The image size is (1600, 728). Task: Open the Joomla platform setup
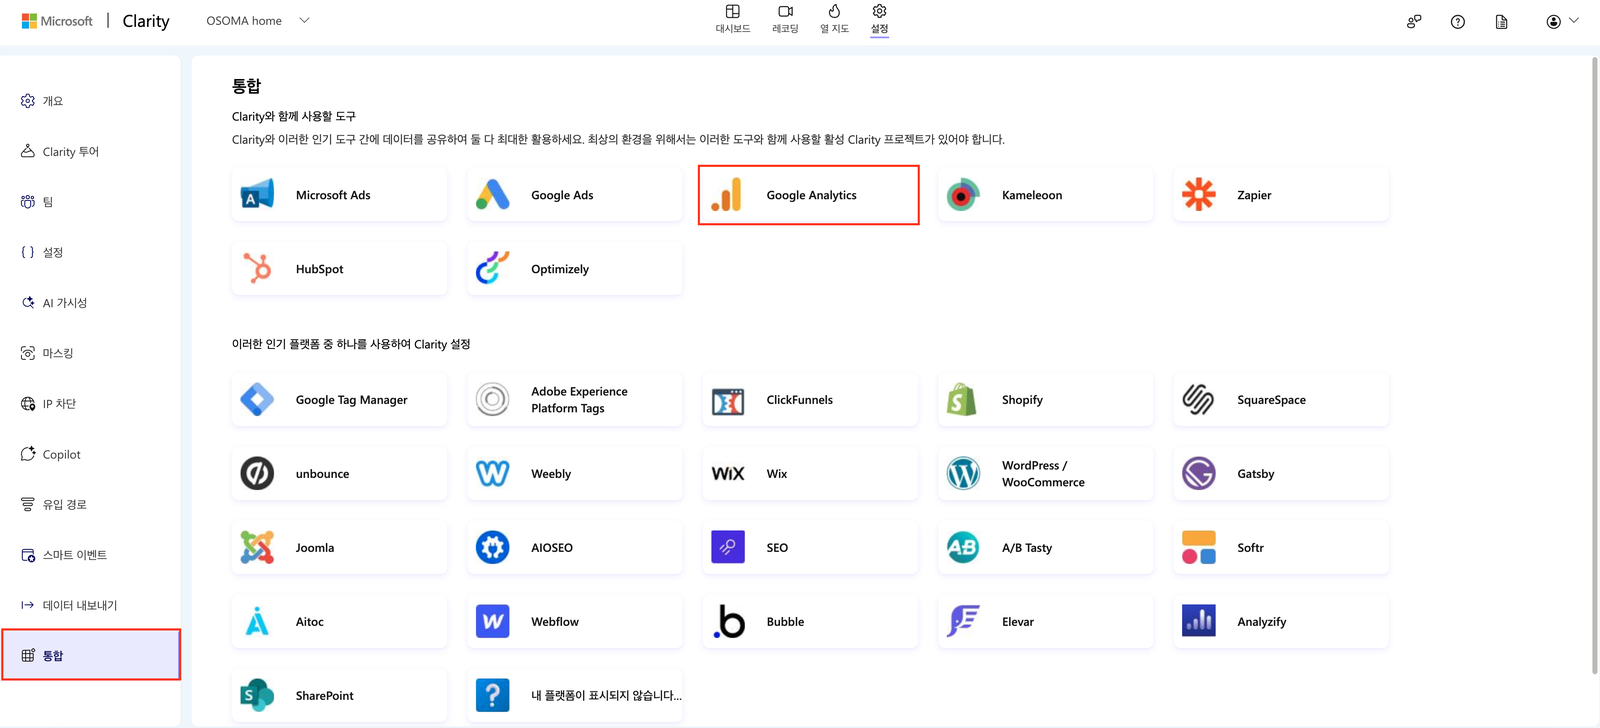[339, 548]
